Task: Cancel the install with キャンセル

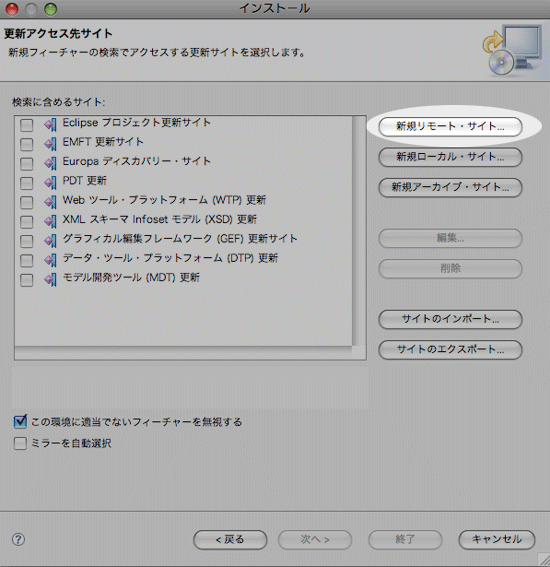Action: point(497,540)
